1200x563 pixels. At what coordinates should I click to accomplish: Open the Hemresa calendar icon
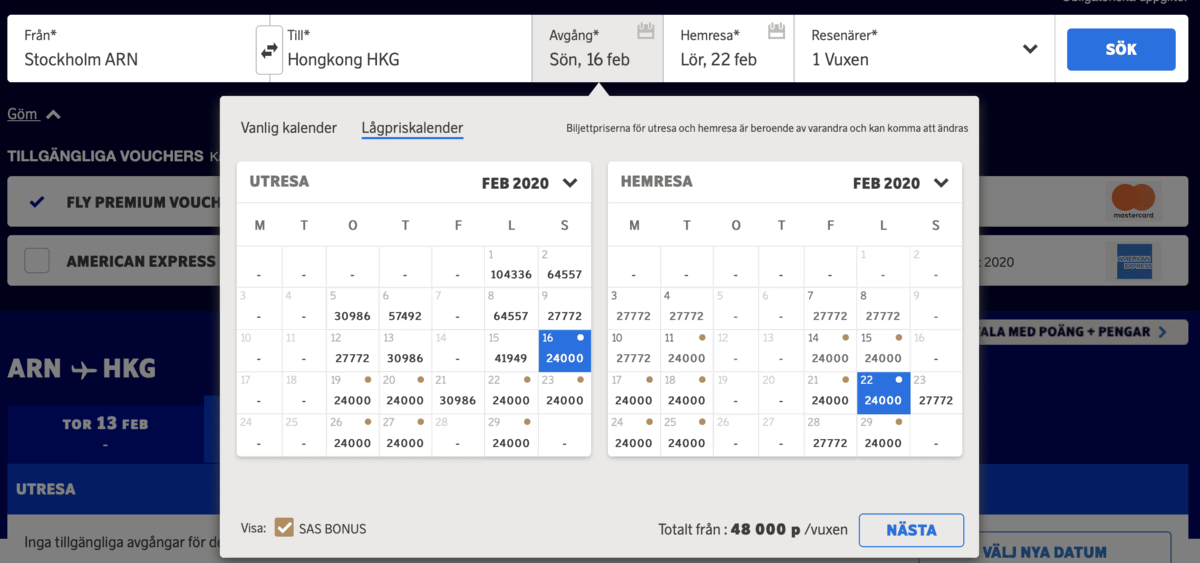pos(777,31)
